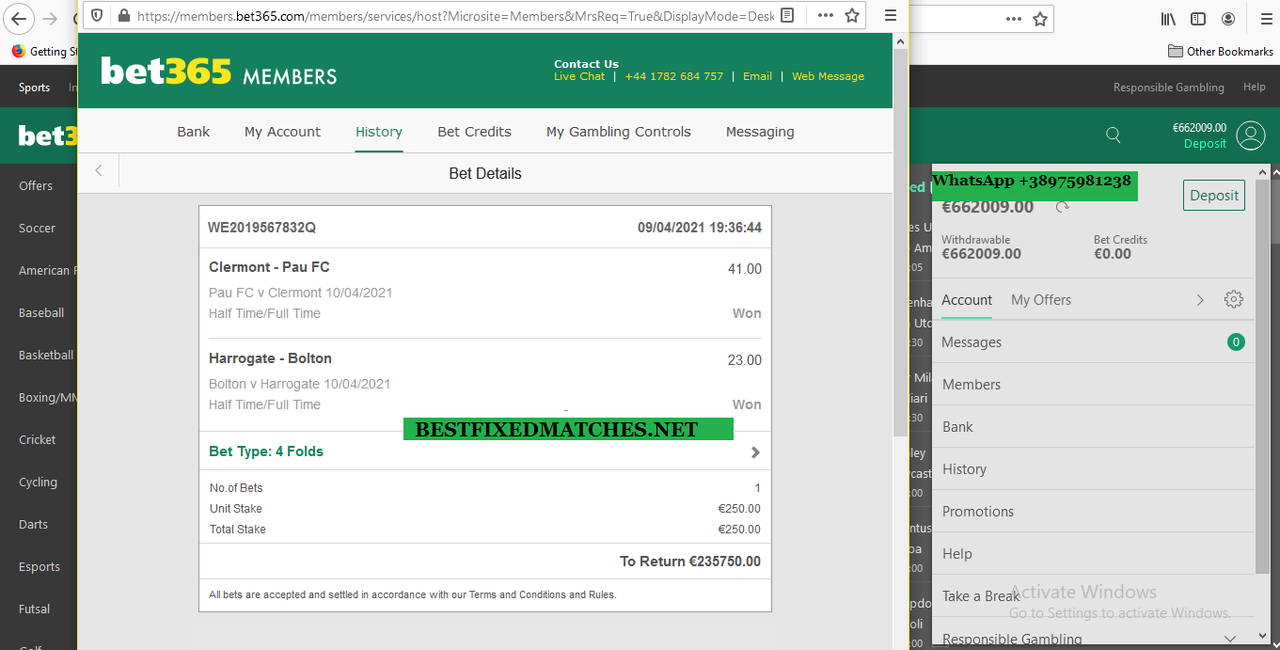1280x650 pixels.
Task: Open account settings gear icon
Action: 1234,299
